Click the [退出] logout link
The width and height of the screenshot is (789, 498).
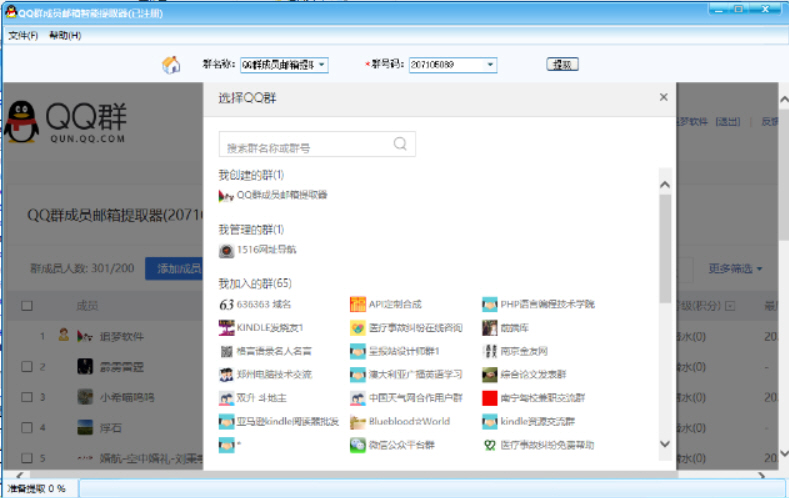[x=728, y=121]
